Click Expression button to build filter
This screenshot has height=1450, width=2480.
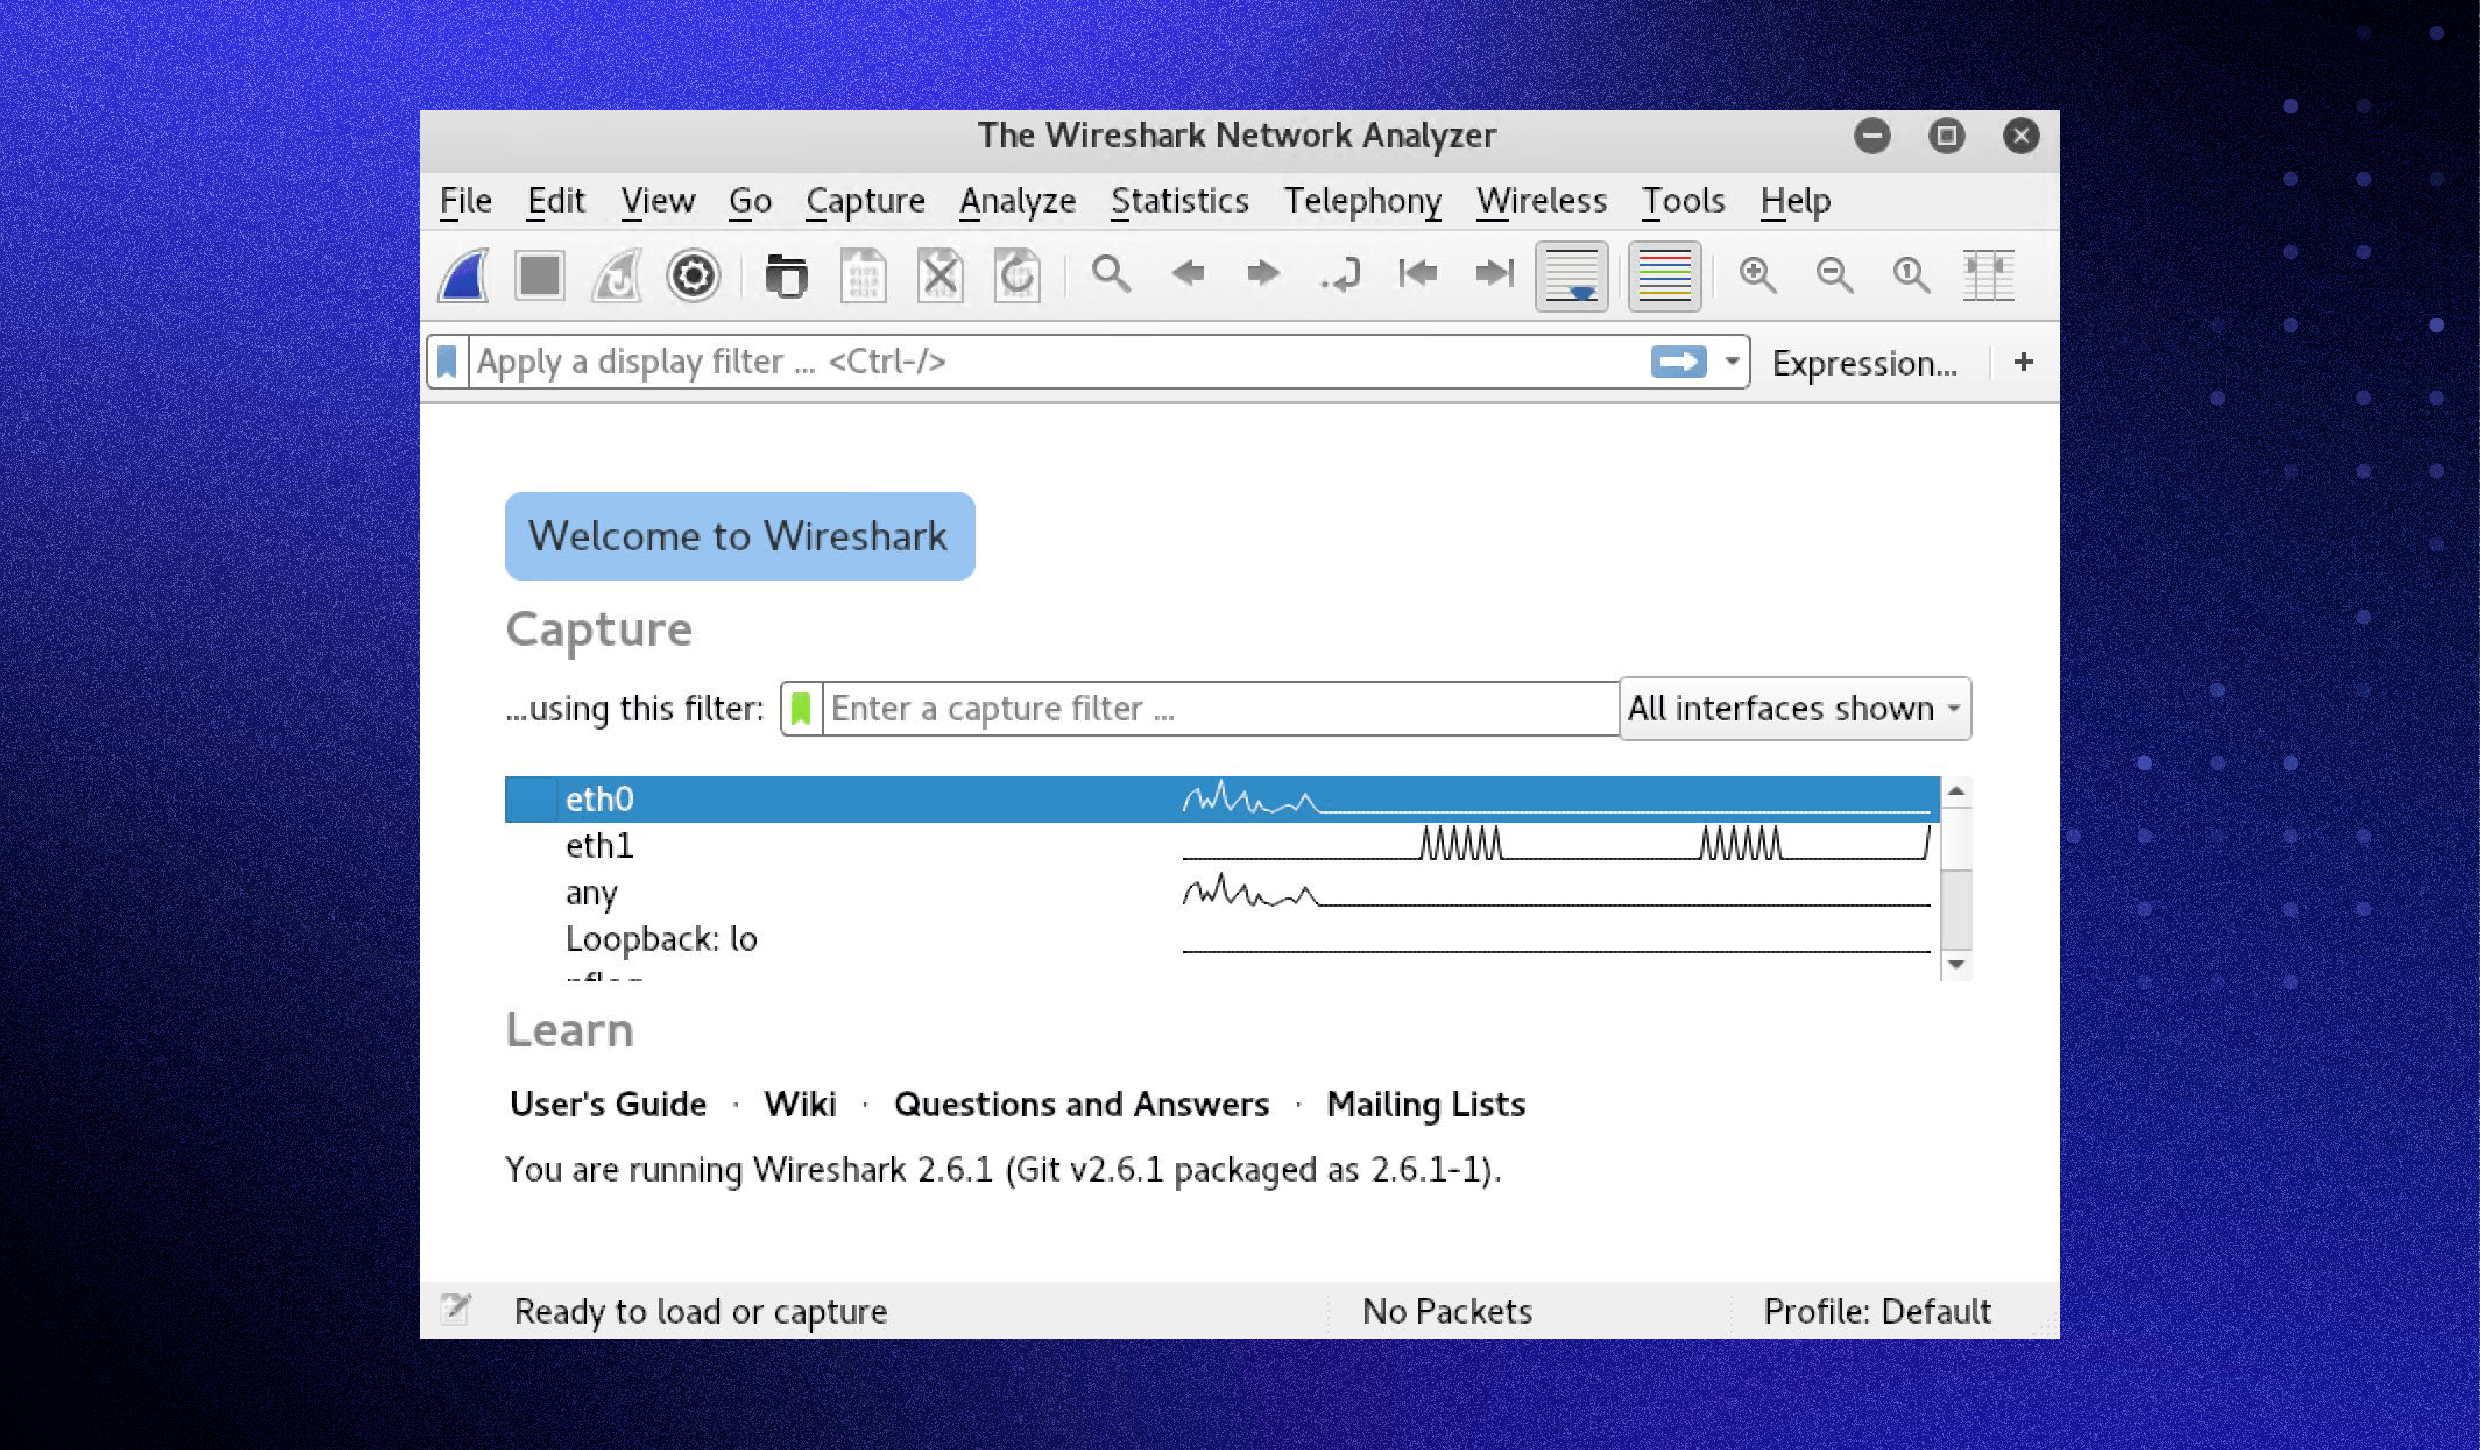(x=1864, y=362)
